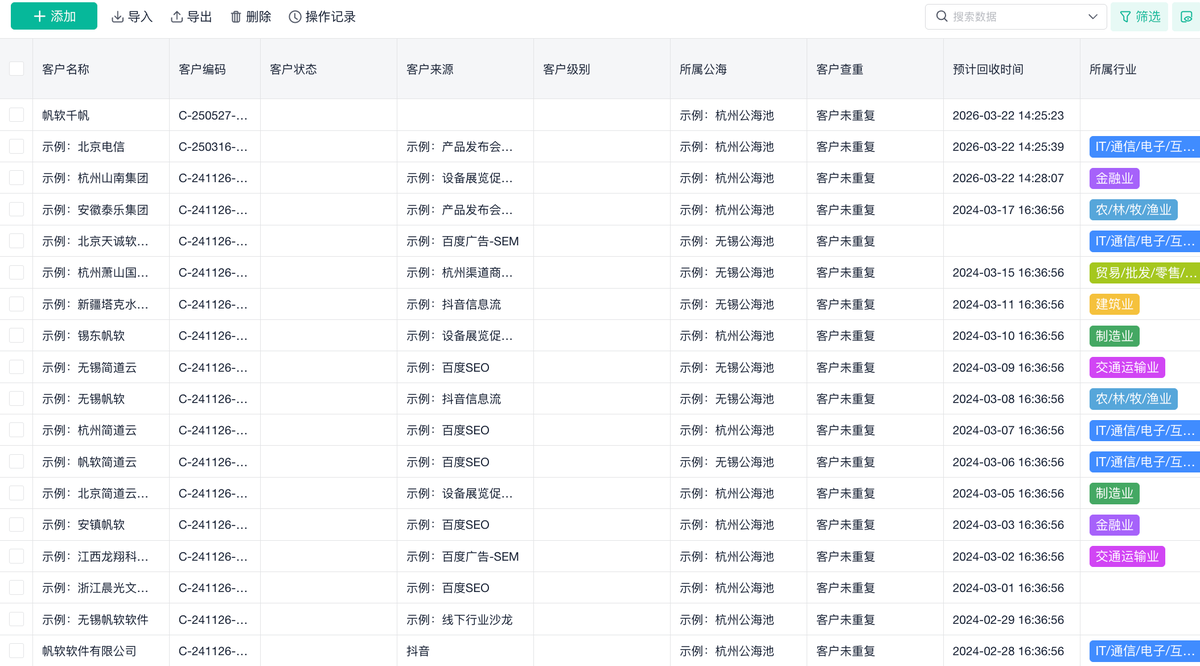Click 农/林/牧/渔业 tag in 安徽泰乐集团 row
The width and height of the screenshot is (1200, 666).
point(1133,210)
